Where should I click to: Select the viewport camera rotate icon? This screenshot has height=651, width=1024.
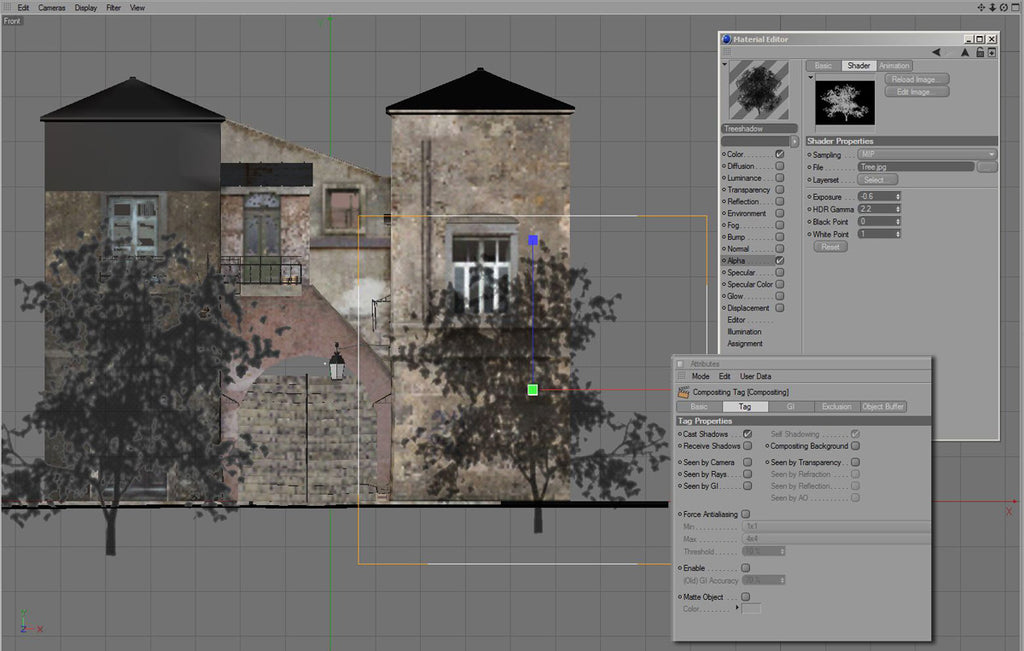[x=1004, y=7]
